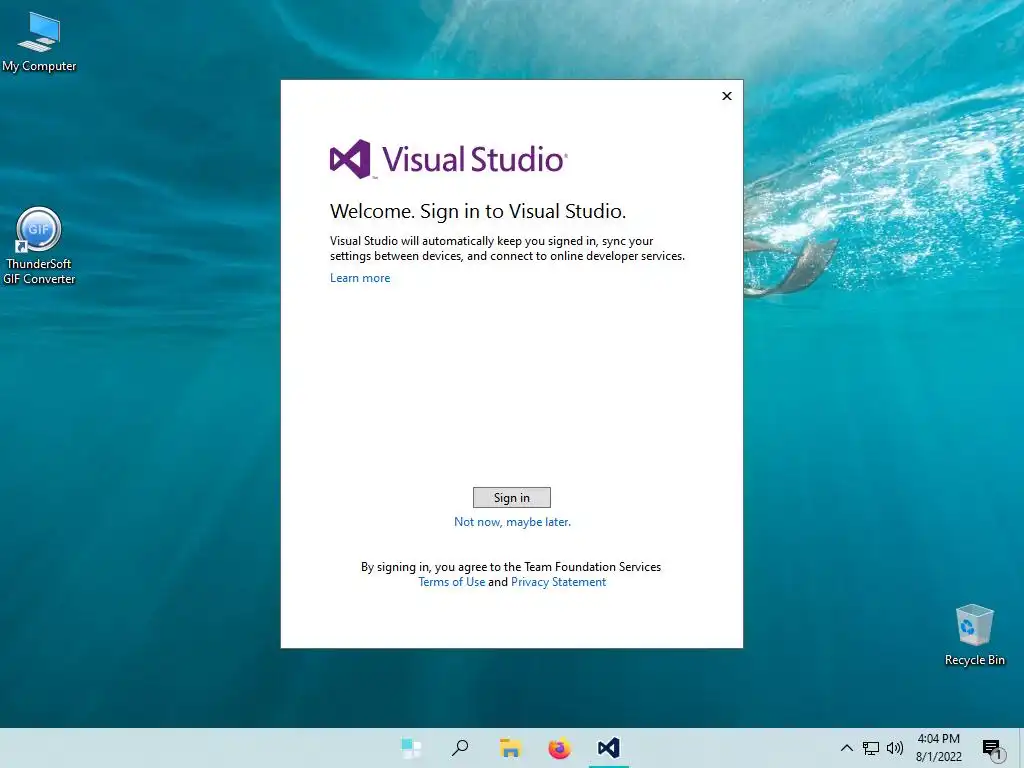
Task: Click Visual Studio taskbar icon
Action: pyautogui.click(x=609, y=748)
